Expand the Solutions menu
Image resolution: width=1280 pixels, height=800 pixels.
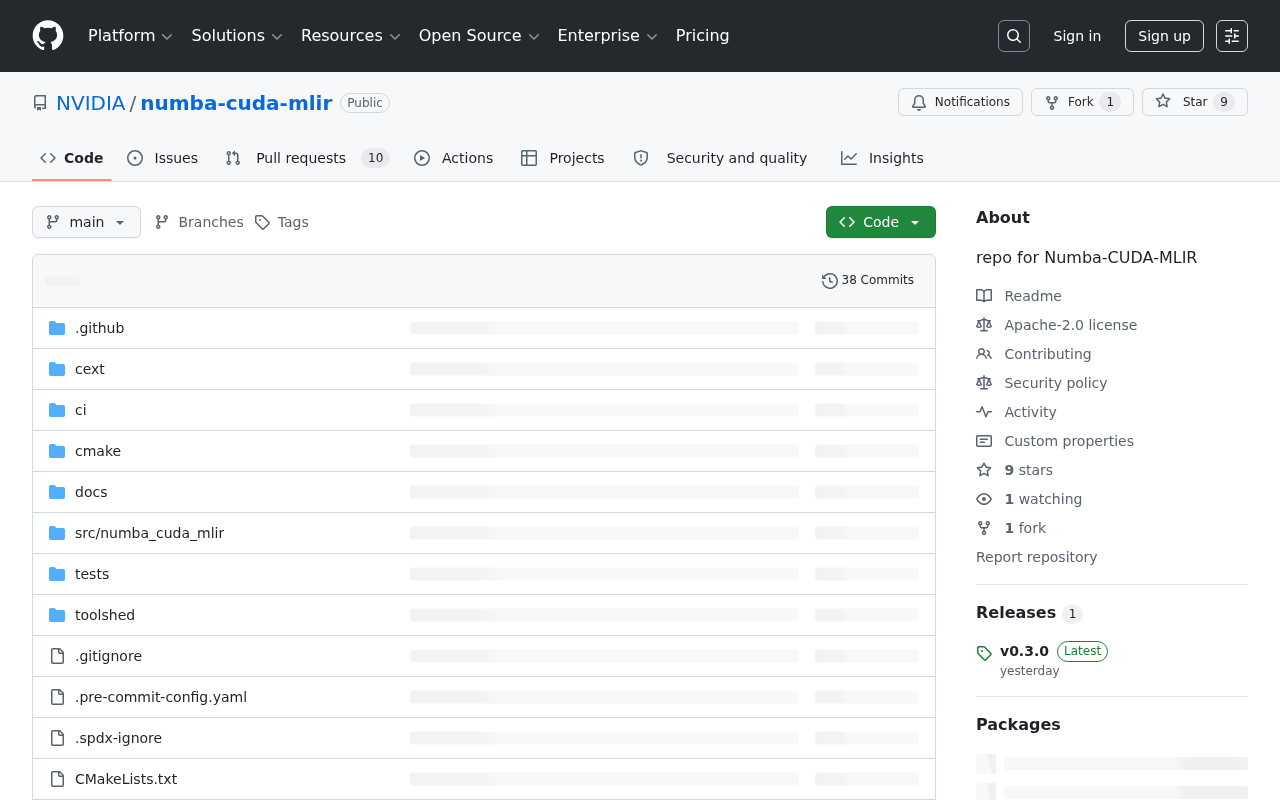(x=237, y=36)
